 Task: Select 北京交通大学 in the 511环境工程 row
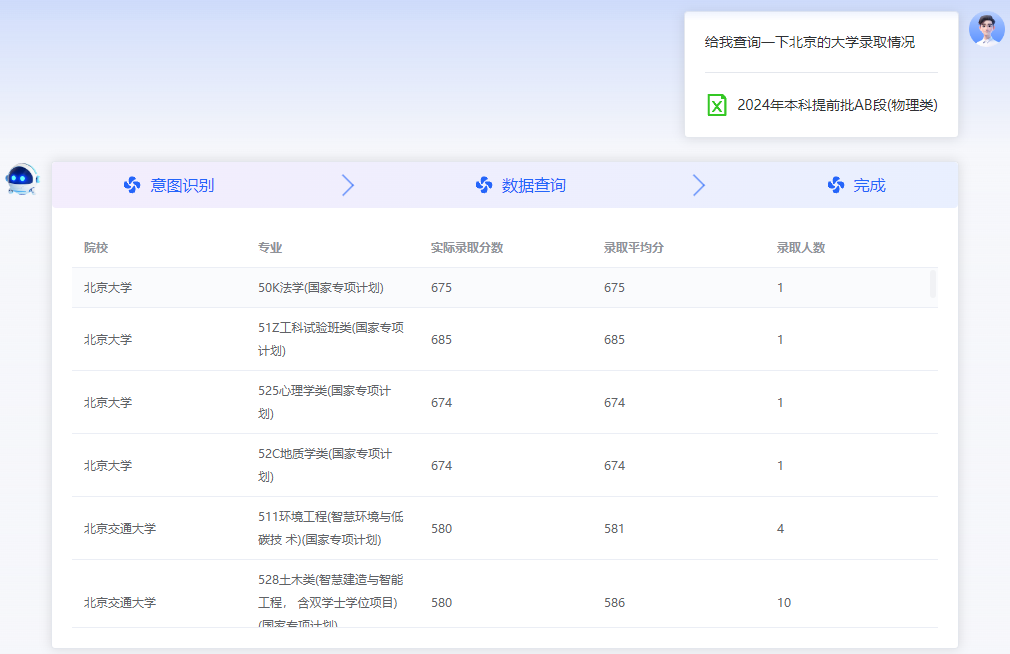tap(120, 529)
